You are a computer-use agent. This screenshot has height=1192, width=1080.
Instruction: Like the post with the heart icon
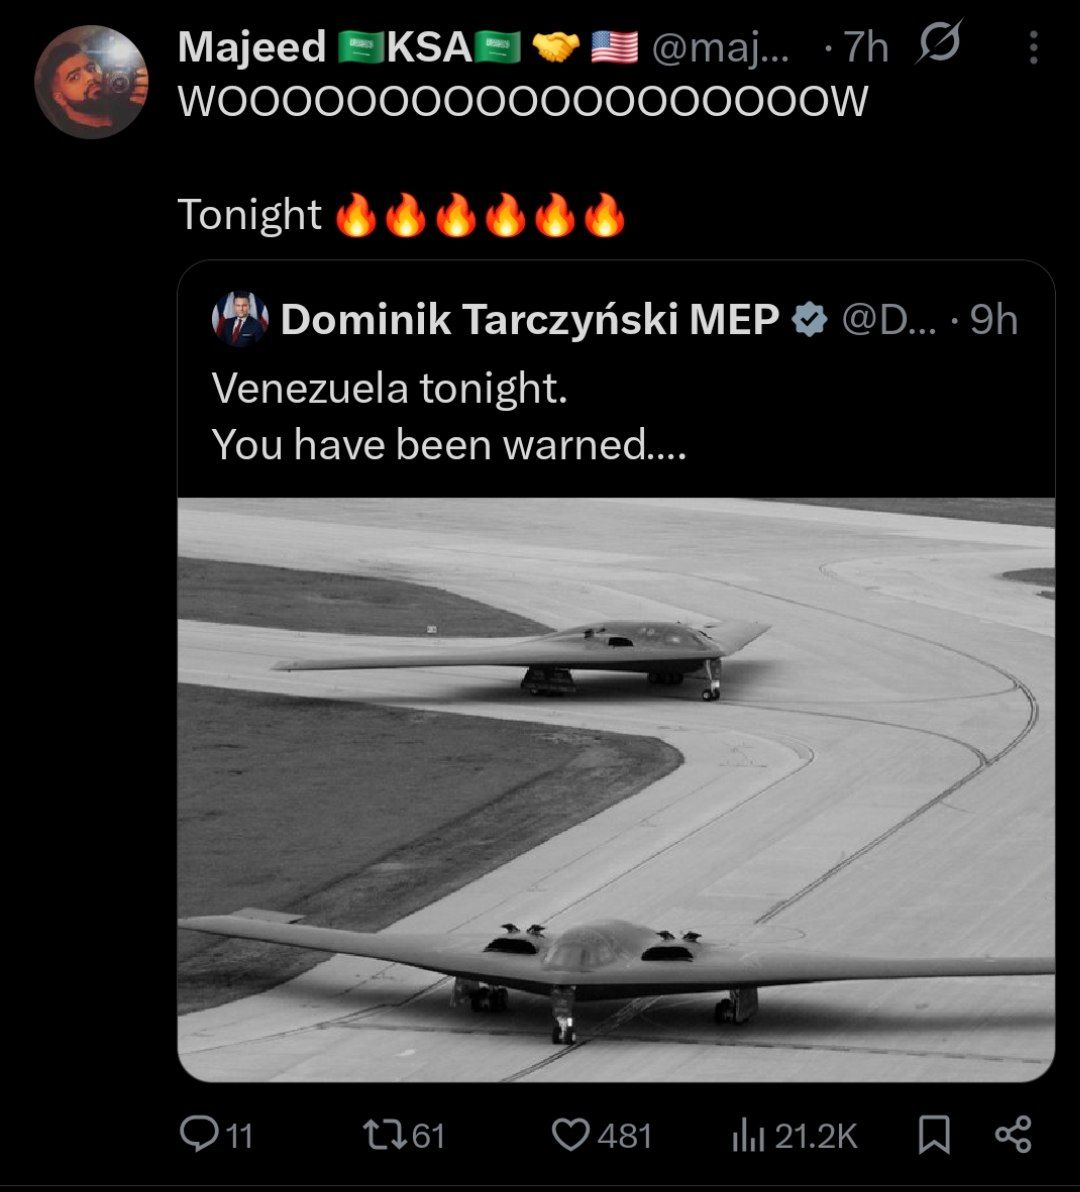coord(572,1135)
